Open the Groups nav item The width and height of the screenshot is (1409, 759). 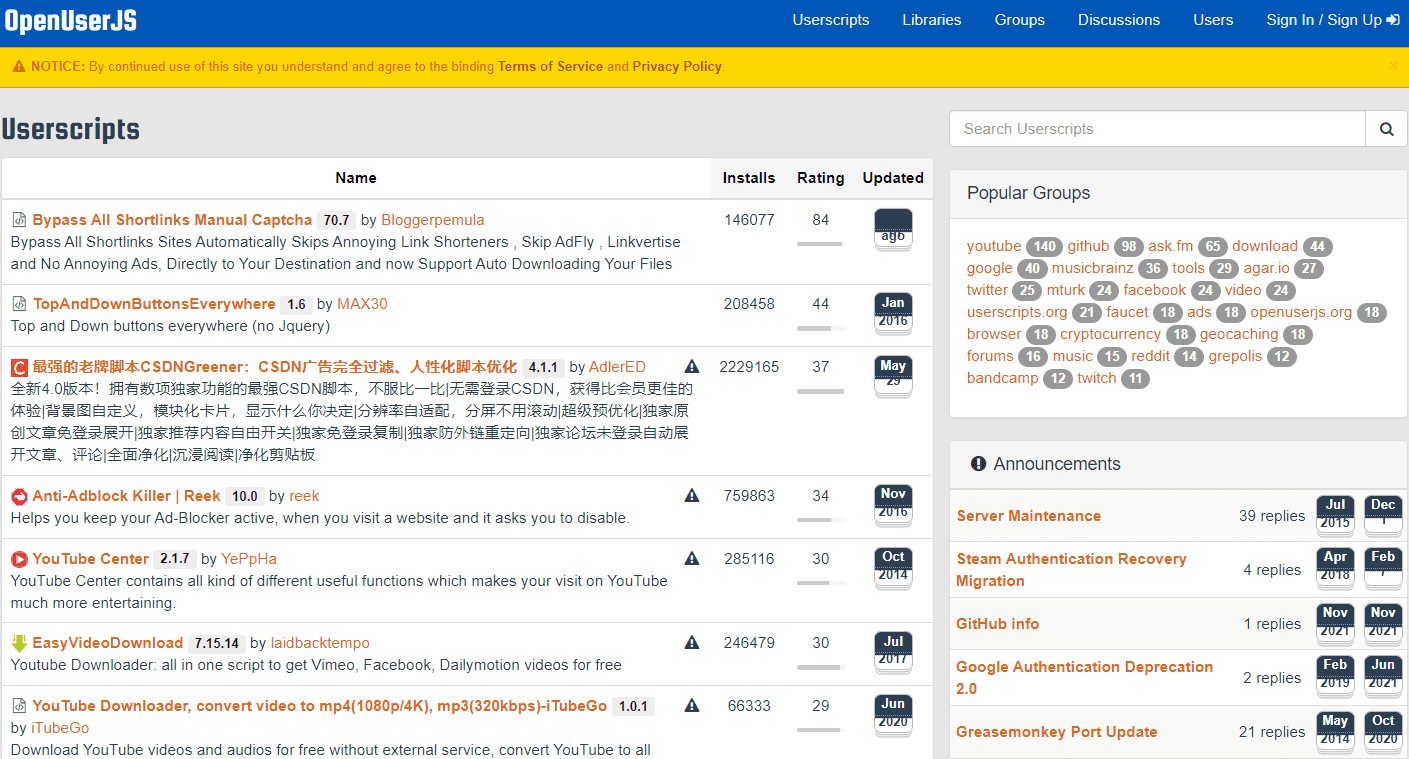(x=1019, y=20)
